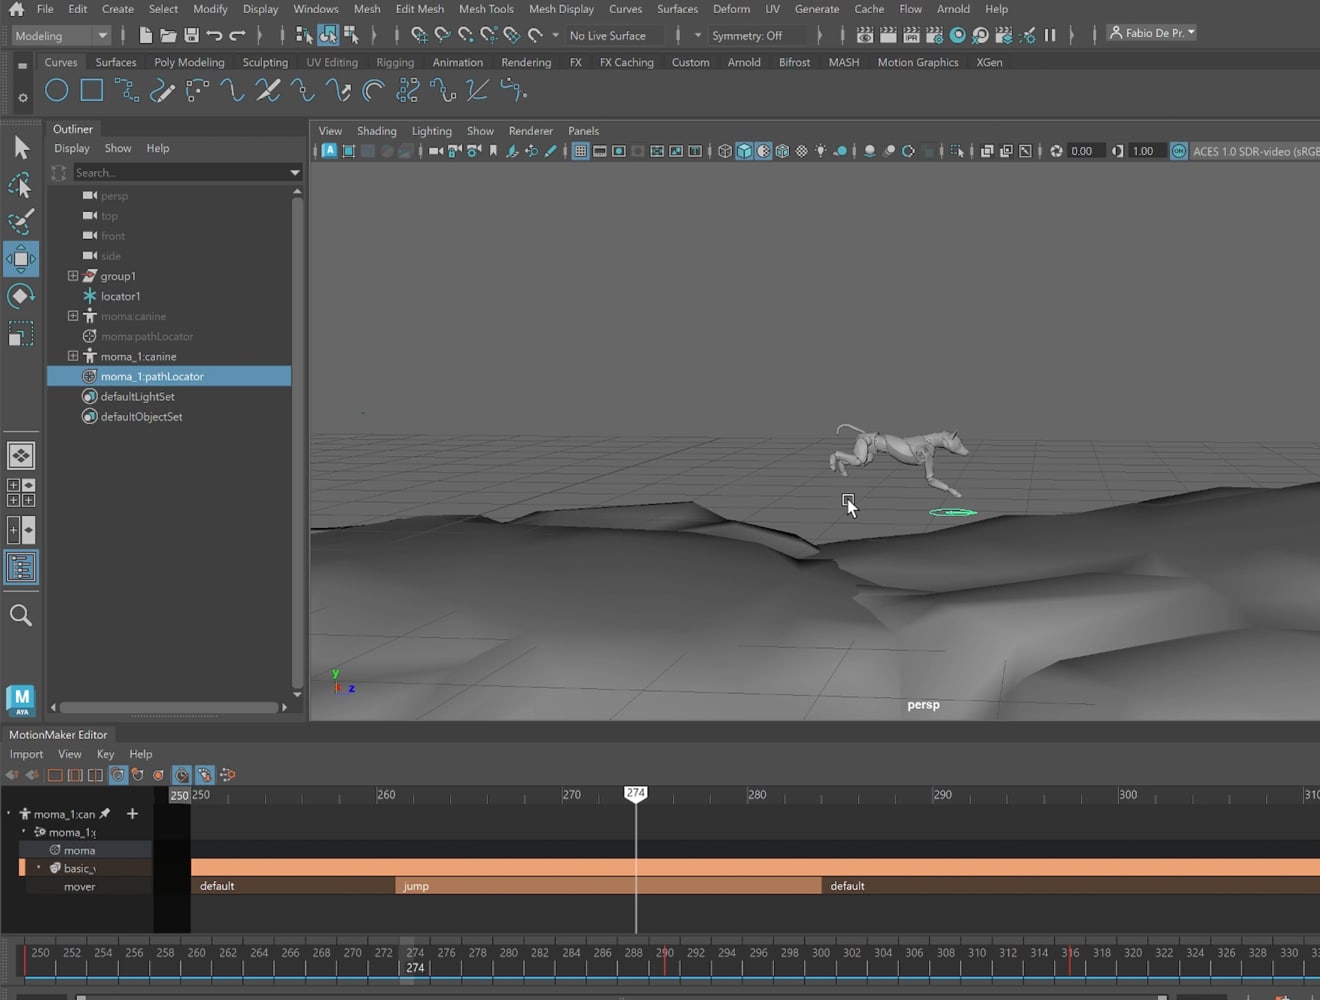Expand the group1 node in the Outliner
Image resolution: width=1320 pixels, height=1000 pixels.
point(72,276)
